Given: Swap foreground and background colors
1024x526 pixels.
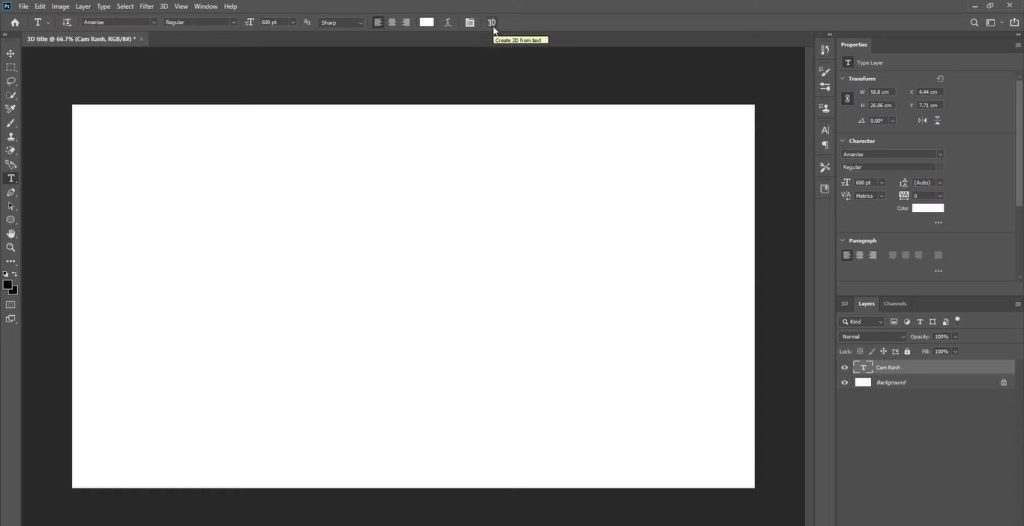Looking at the screenshot, I should pos(15,274).
